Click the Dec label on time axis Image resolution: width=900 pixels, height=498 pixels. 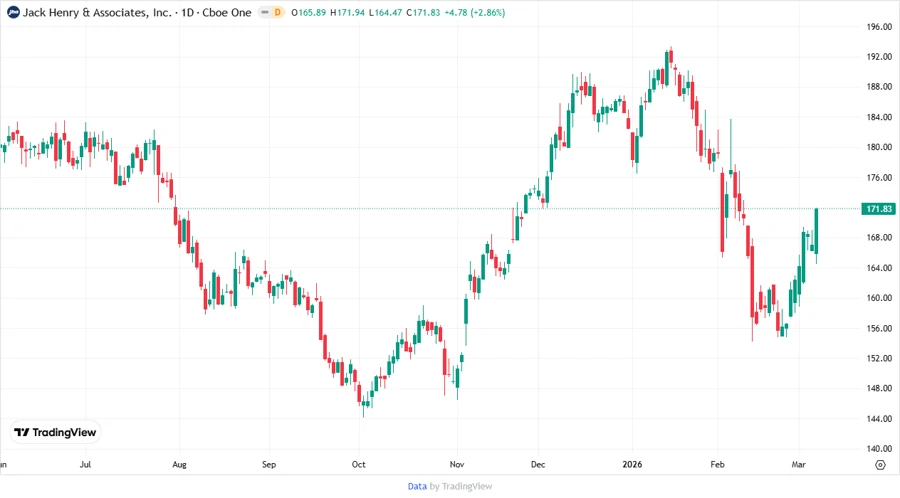pyautogui.click(x=538, y=464)
